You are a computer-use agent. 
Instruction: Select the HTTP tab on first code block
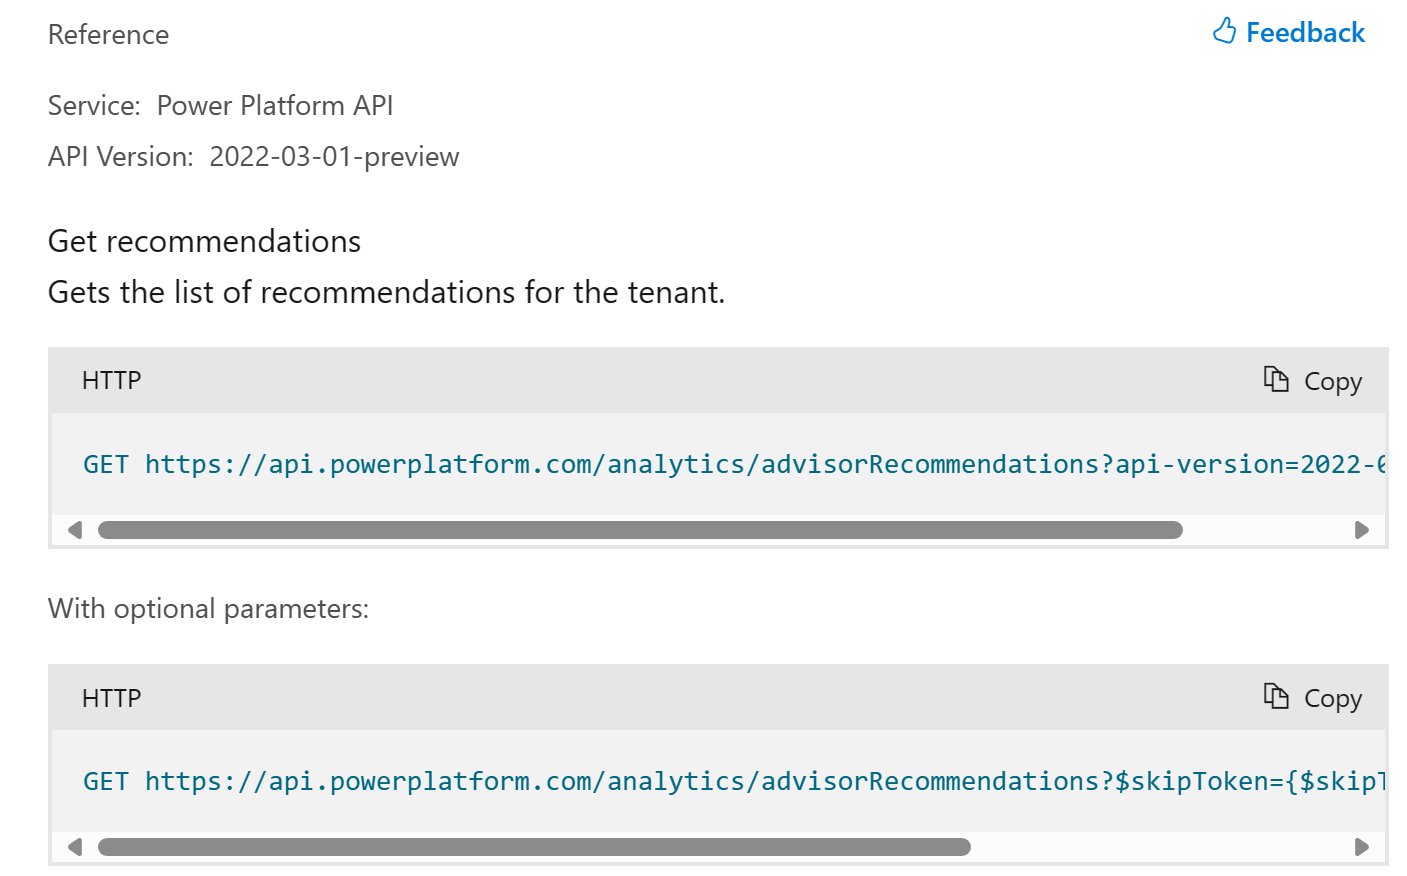(x=110, y=380)
